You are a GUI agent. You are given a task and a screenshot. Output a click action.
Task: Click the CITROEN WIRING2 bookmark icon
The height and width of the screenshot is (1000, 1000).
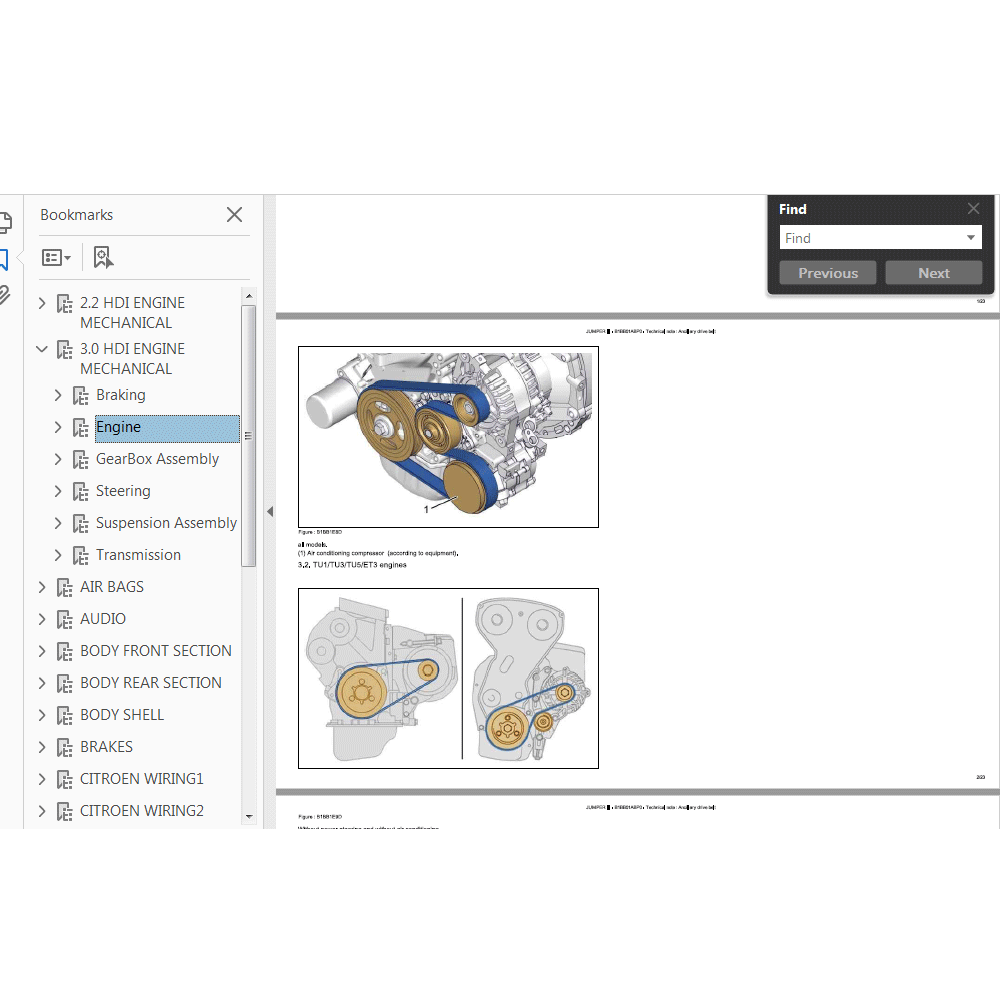coord(64,811)
